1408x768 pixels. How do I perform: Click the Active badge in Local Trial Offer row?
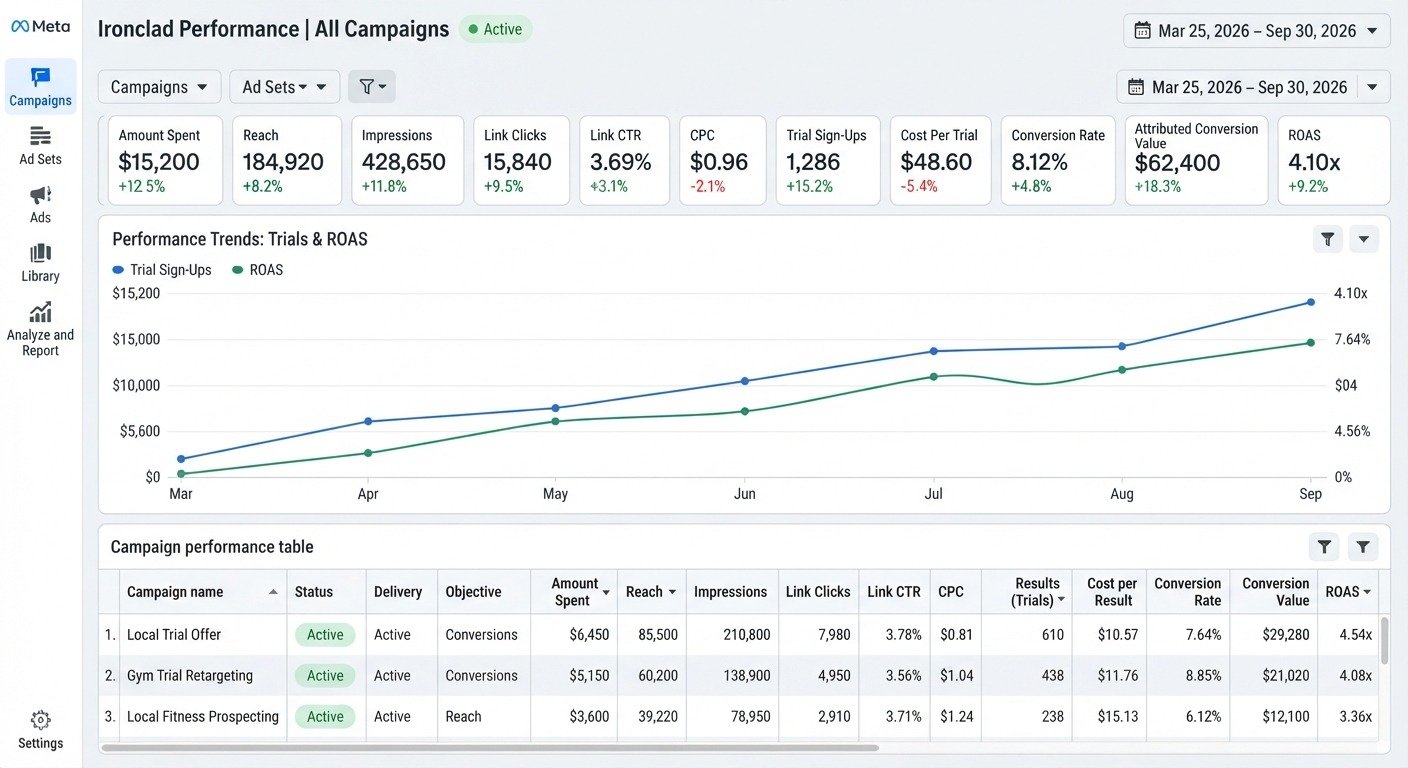click(x=325, y=635)
